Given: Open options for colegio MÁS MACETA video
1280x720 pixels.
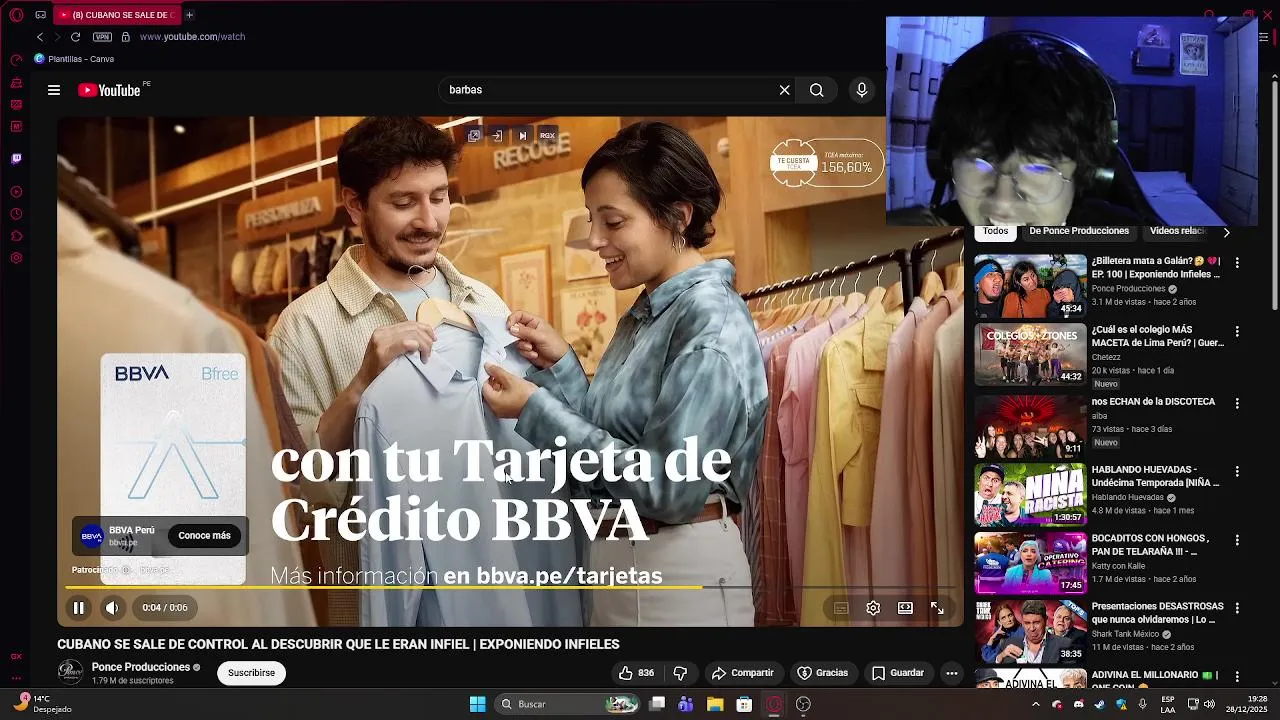Looking at the screenshot, I should click(1237, 331).
